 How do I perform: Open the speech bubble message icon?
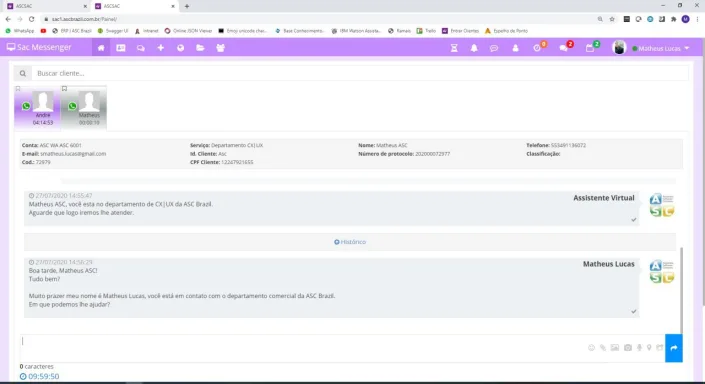(x=494, y=48)
